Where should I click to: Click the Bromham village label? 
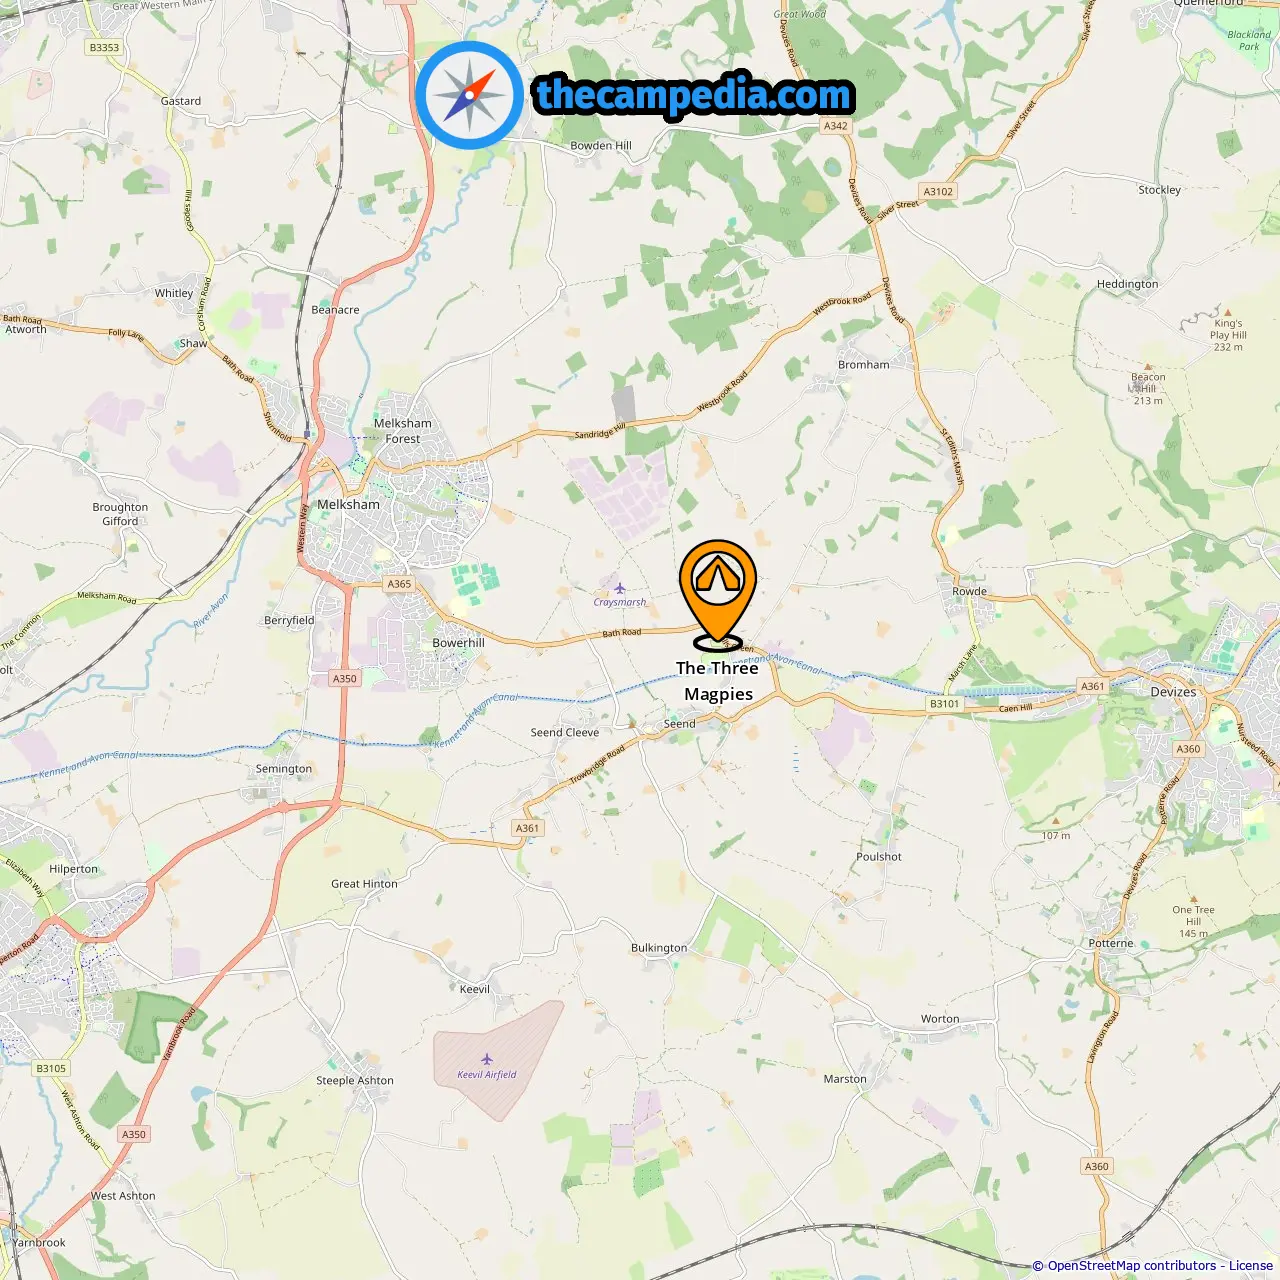864,365
